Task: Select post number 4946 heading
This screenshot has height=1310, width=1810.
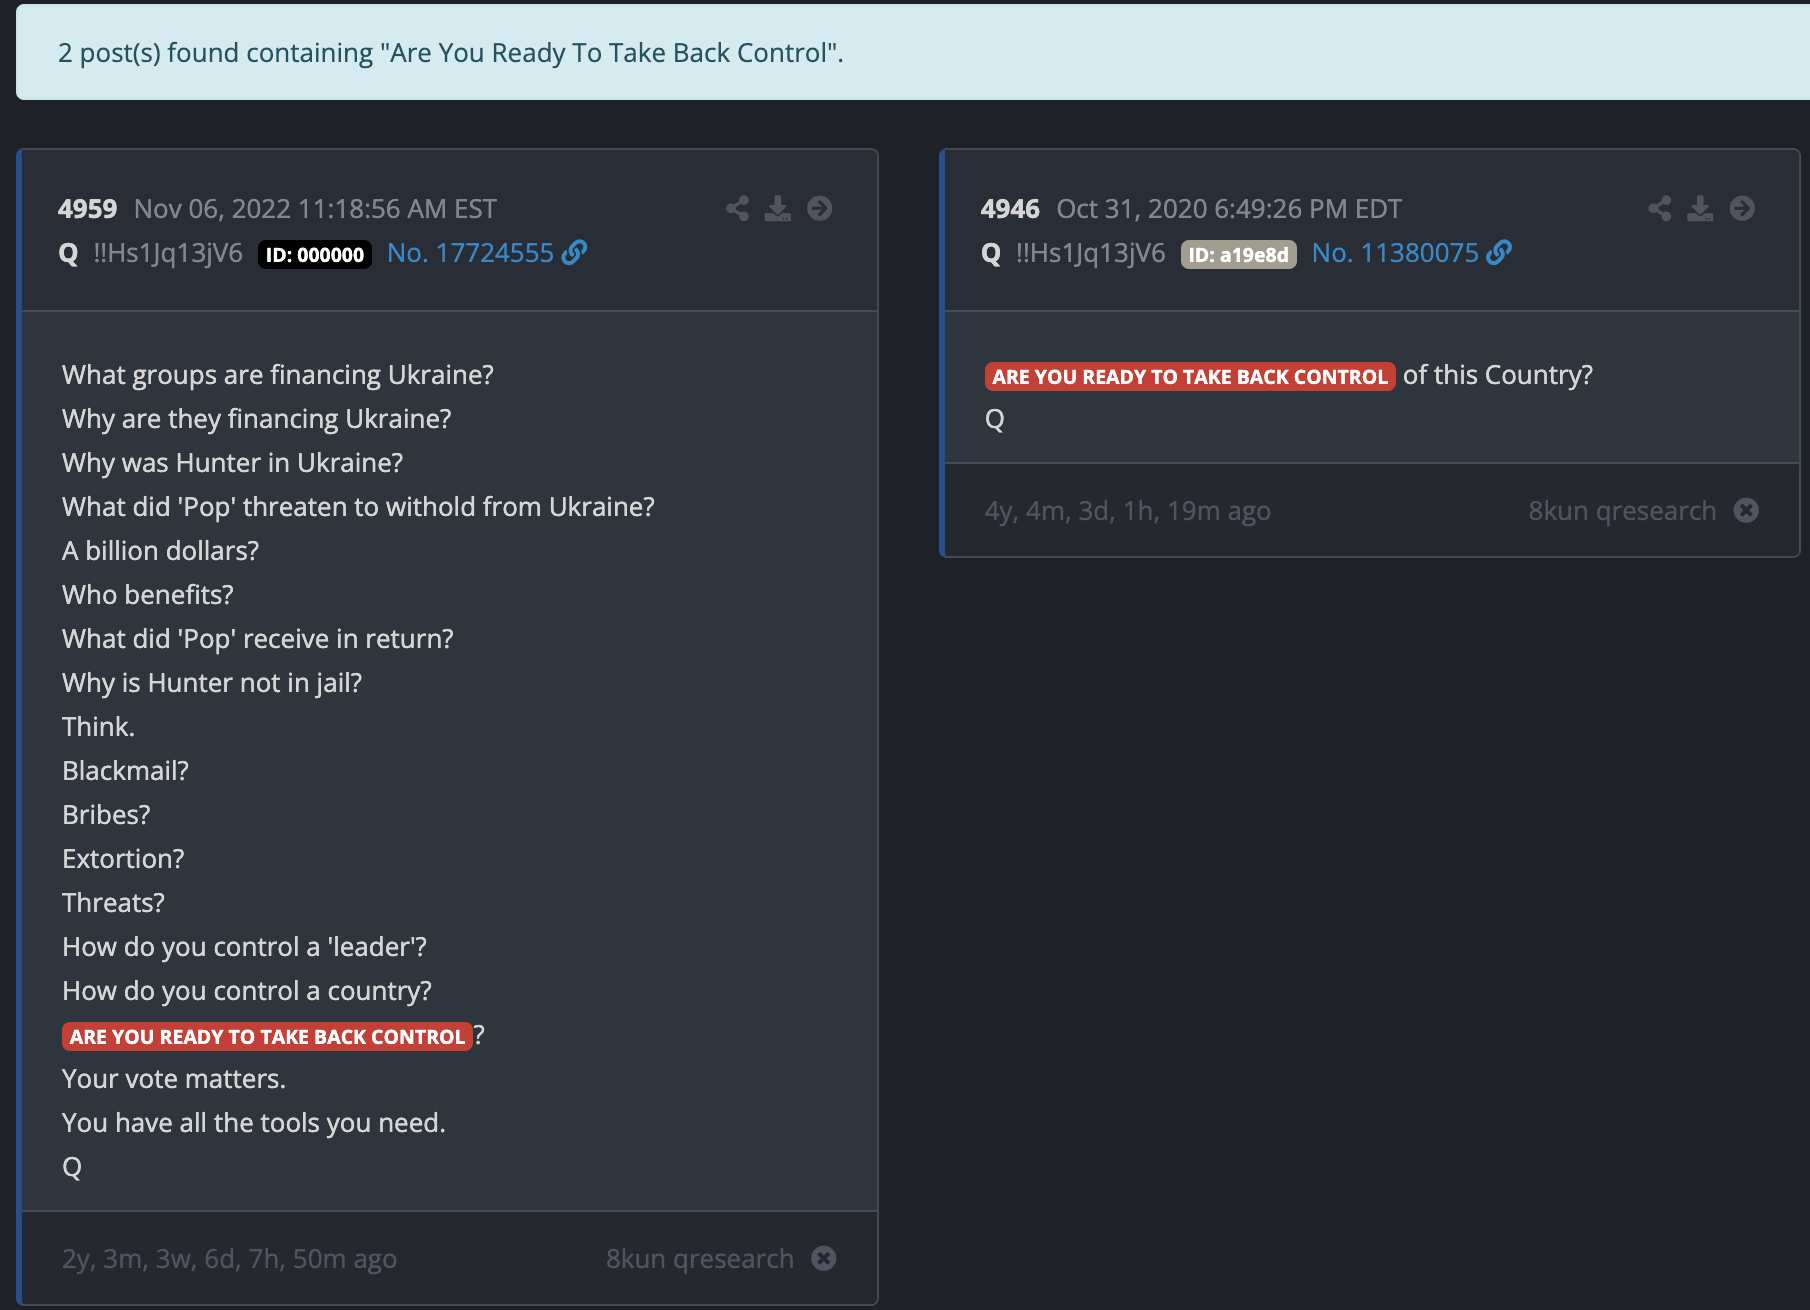Action: coord(1010,209)
